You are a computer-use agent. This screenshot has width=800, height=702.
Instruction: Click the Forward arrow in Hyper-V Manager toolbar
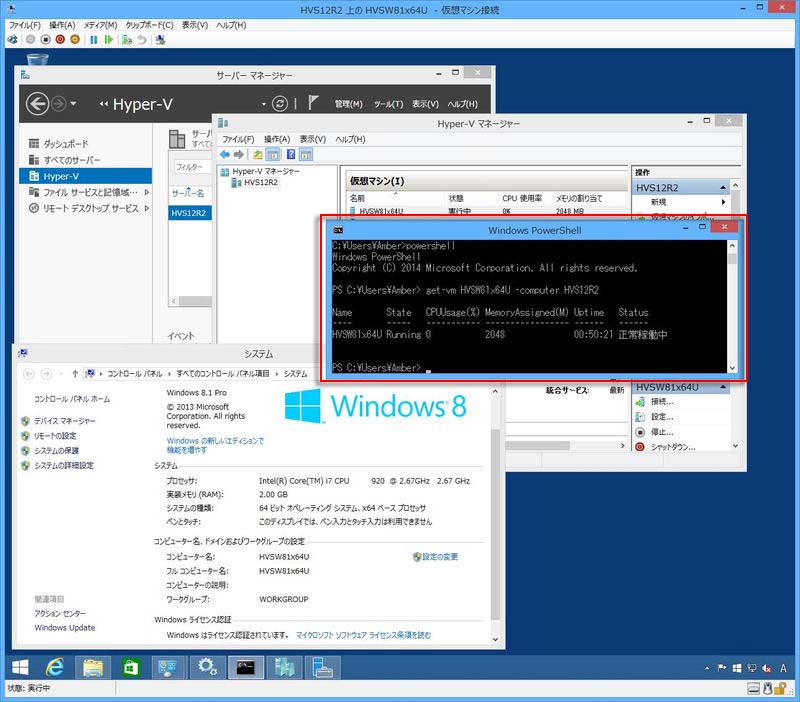238,154
